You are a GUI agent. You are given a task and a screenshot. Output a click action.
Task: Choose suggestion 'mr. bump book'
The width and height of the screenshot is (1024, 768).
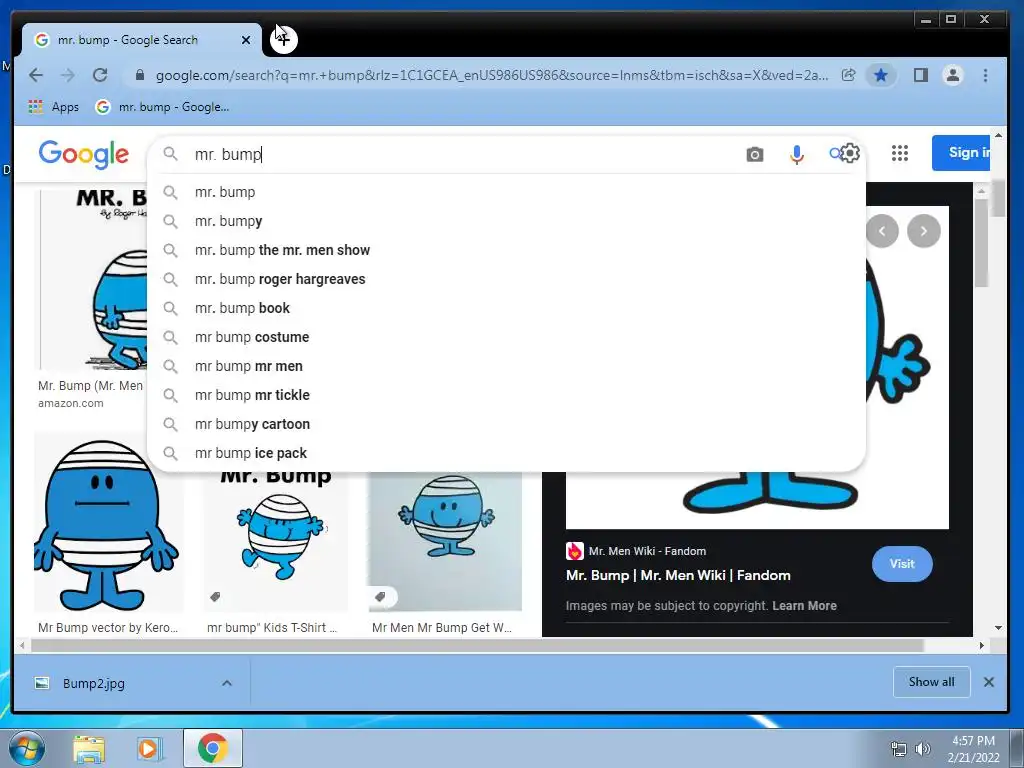[506, 308]
